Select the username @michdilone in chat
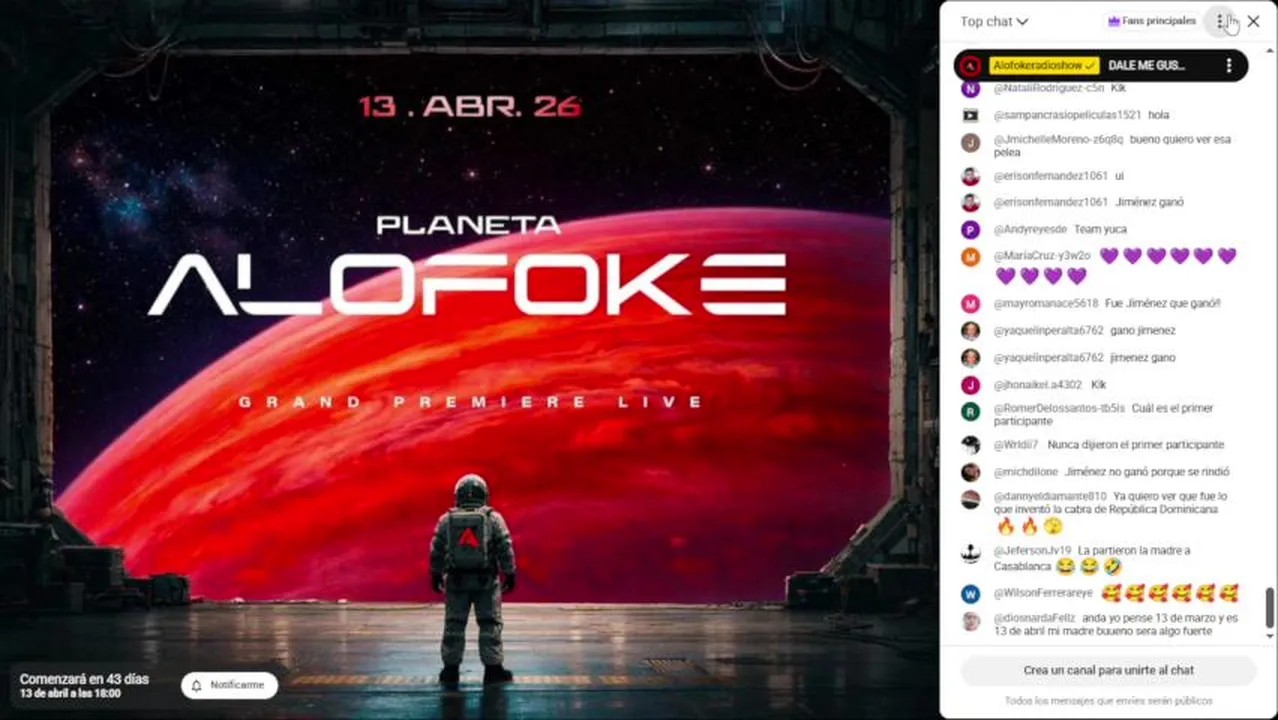 tap(1026, 472)
